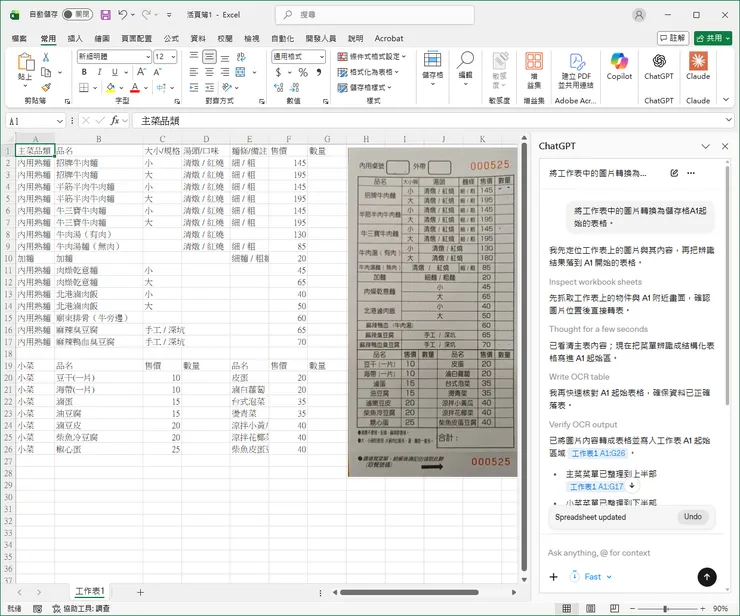The image size is (740, 616).
Task: Send the ChatGPT message with arrow button
Action: tap(706, 577)
